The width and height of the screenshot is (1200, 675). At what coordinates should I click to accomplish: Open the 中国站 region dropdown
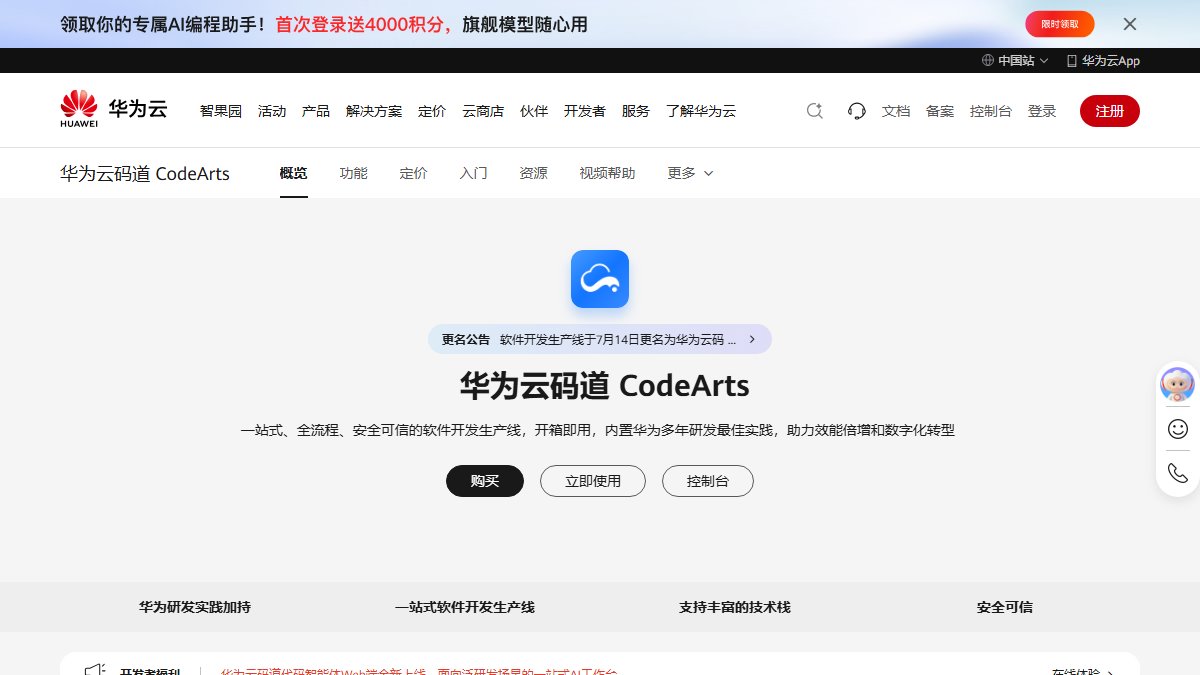1015,61
